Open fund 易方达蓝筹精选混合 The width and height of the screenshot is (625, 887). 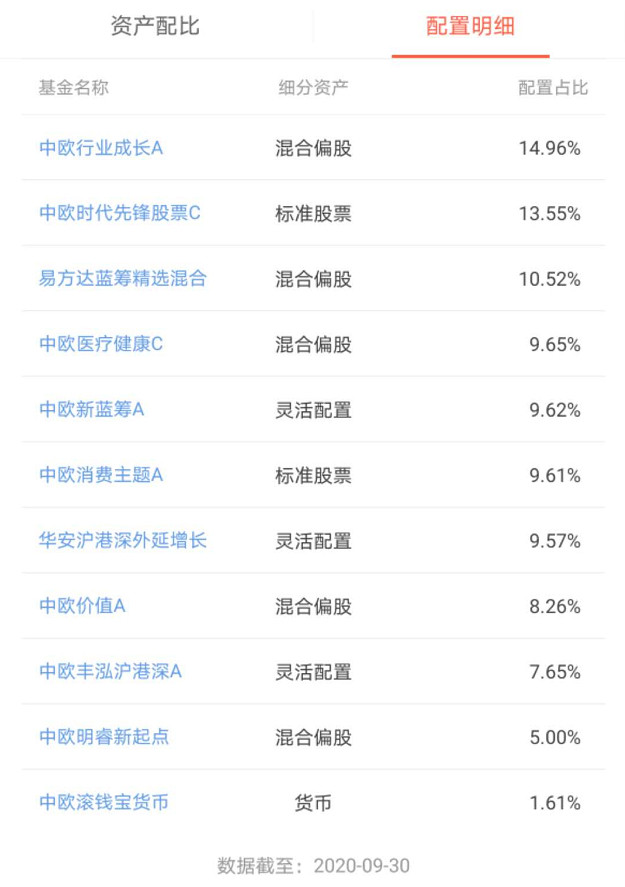(x=123, y=279)
